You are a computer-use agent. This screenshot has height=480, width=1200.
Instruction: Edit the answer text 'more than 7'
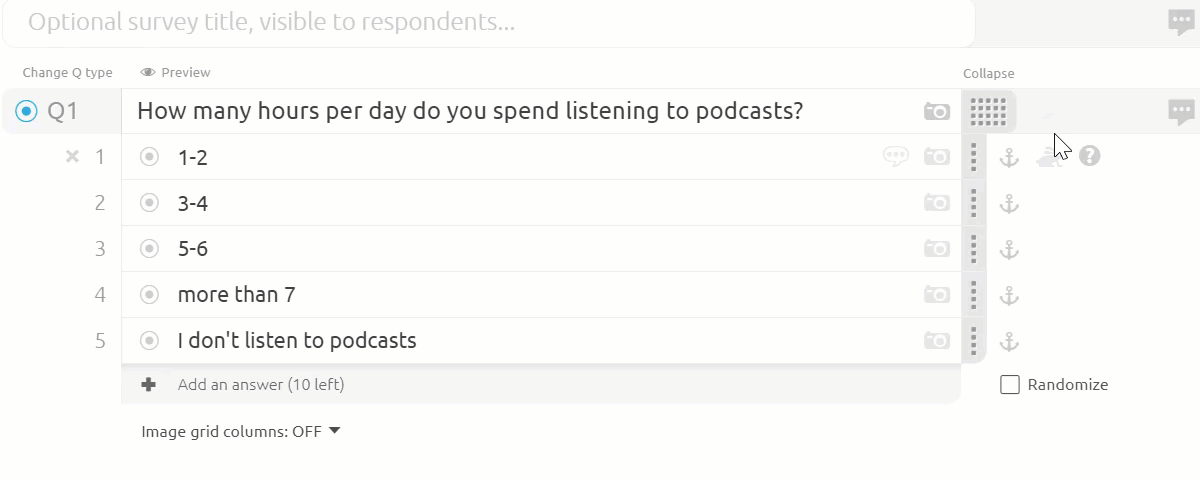[x=236, y=295]
